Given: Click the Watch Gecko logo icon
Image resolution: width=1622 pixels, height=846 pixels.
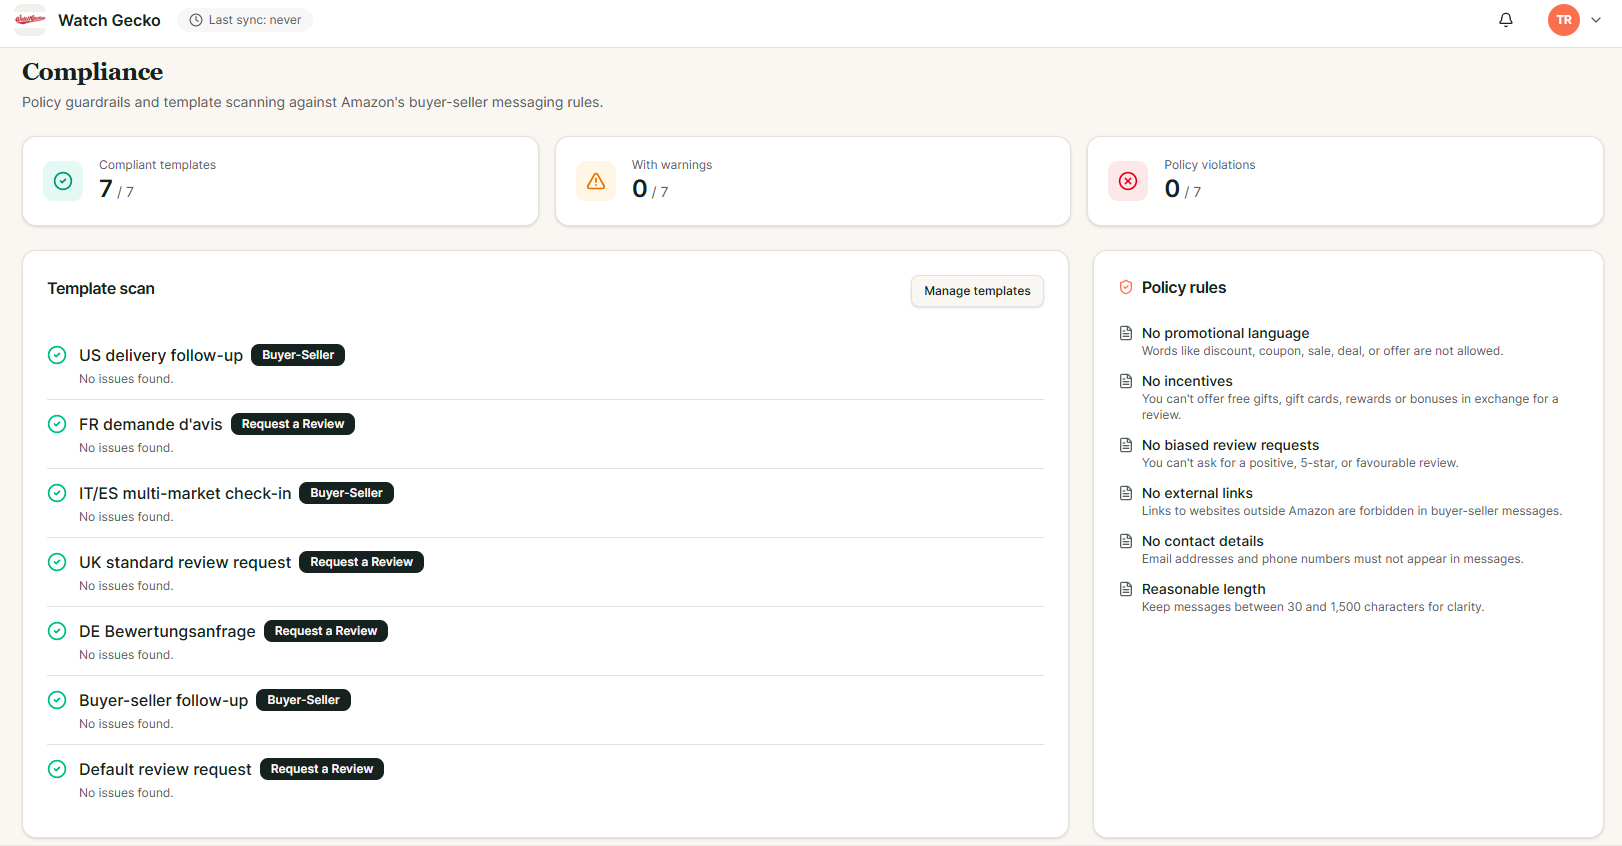Looking at the screenshot, I should point(30,20).
